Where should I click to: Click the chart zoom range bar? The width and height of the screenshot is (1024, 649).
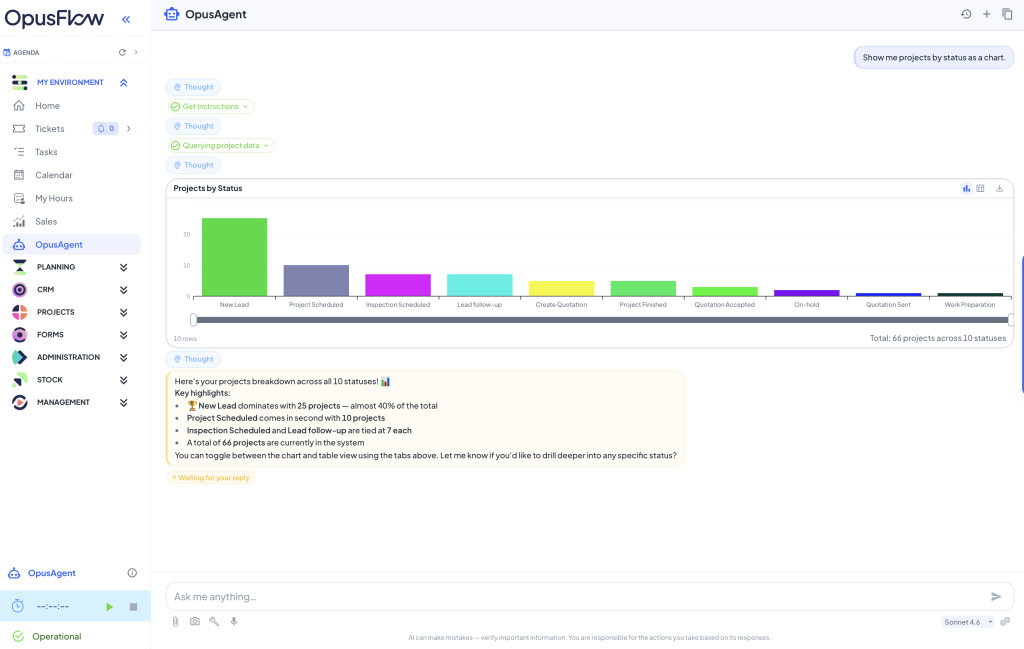coord(602,320)
